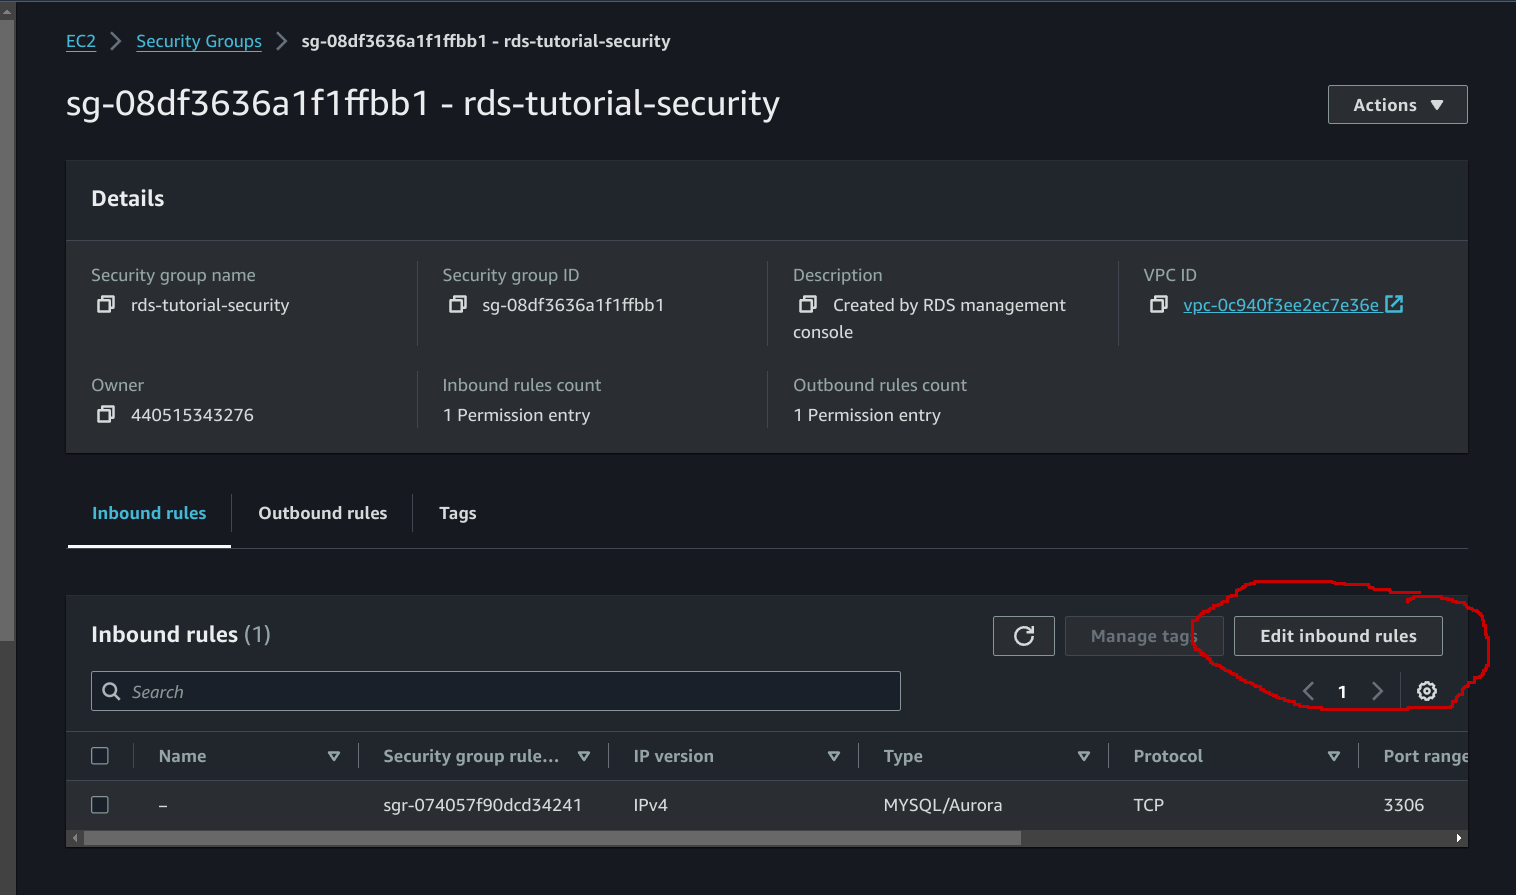Copy the security group ID value
The width and height of the screenshot is (1516, 895).
457,304
